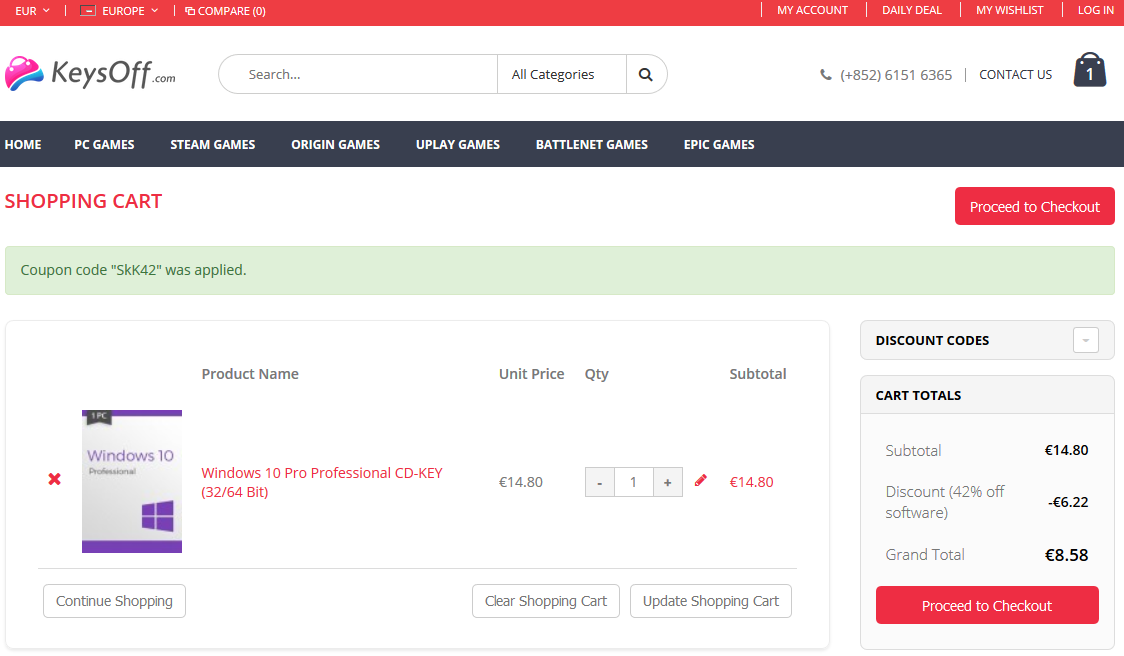Remove item with red X icon
Viewport: 1124px width, 656px height.
coord(54,479)
